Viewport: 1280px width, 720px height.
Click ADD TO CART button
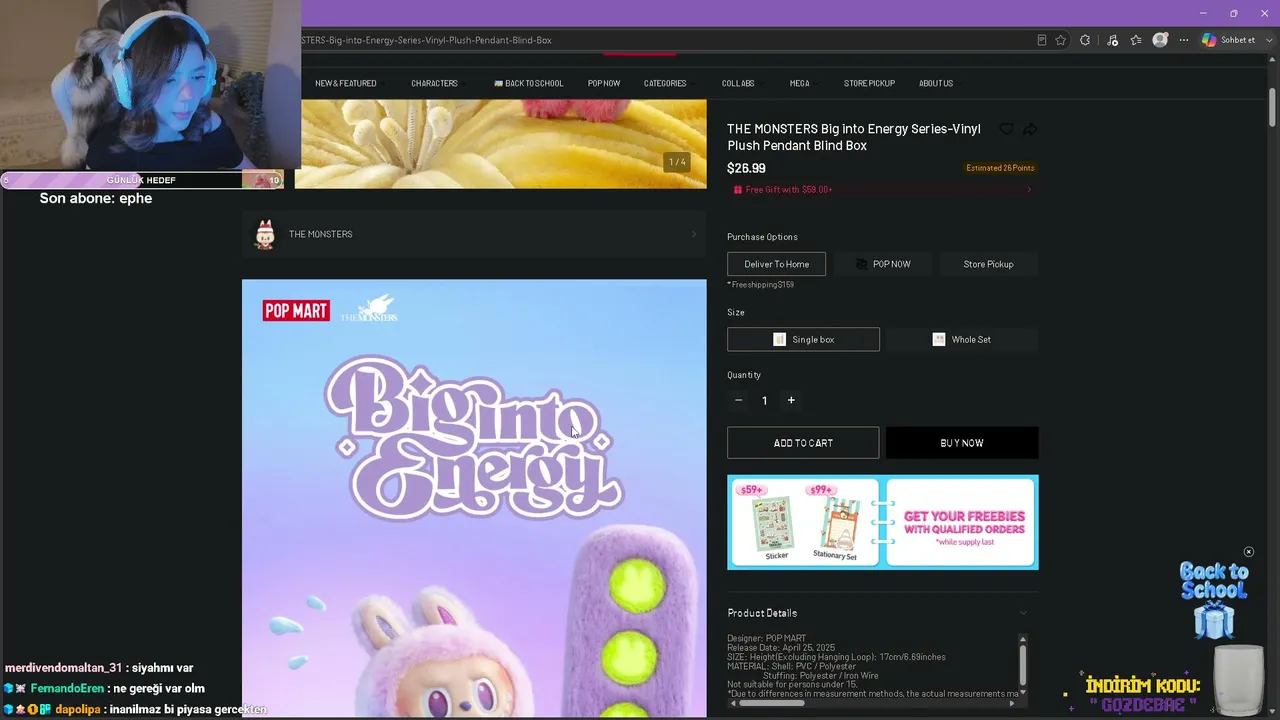(803, 443)
